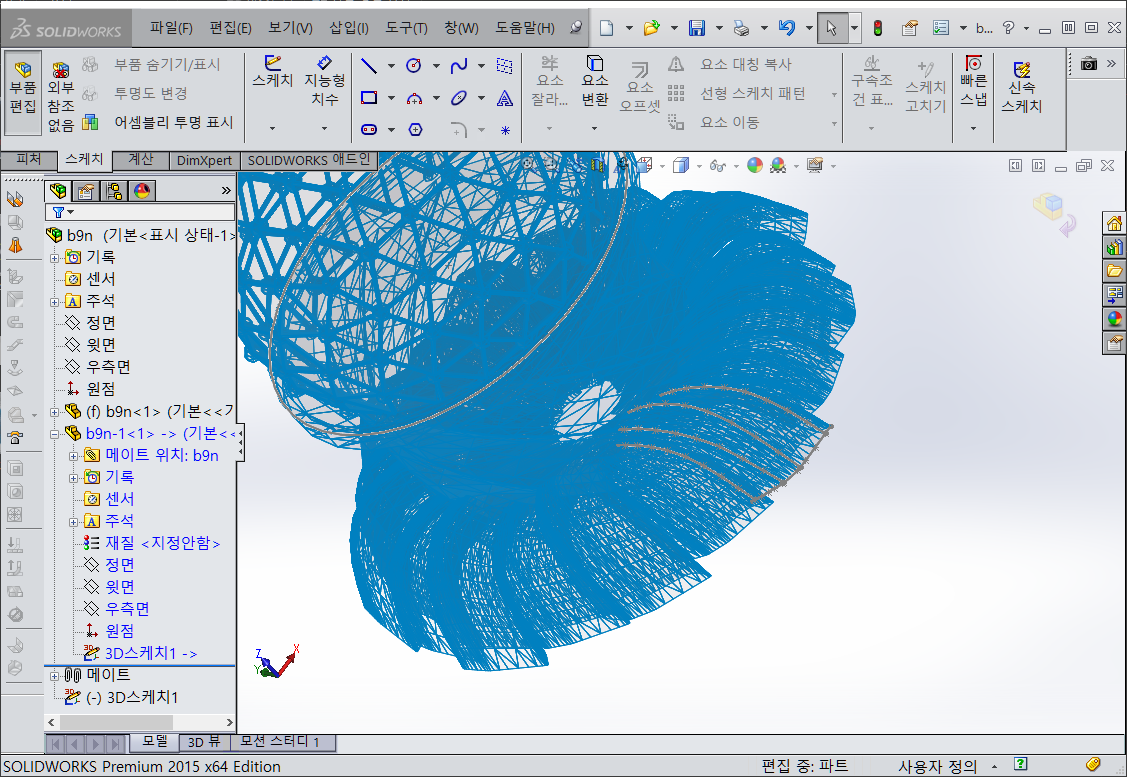Click the 사용자 정의 status bar units
The image size is (1127, 777).
click(x=937, y=766)
